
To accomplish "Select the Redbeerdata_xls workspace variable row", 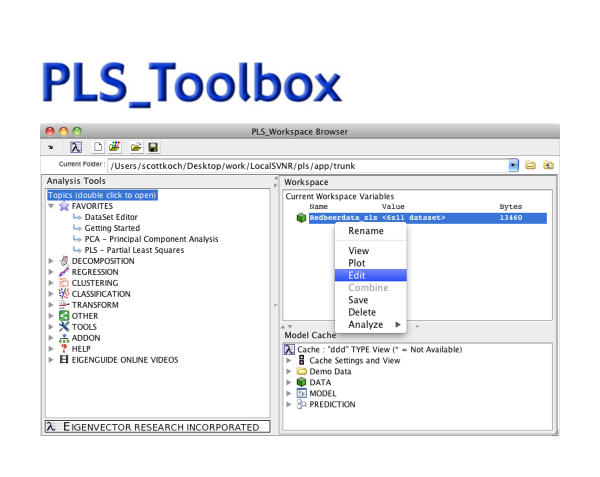I will tap(427, 218).
